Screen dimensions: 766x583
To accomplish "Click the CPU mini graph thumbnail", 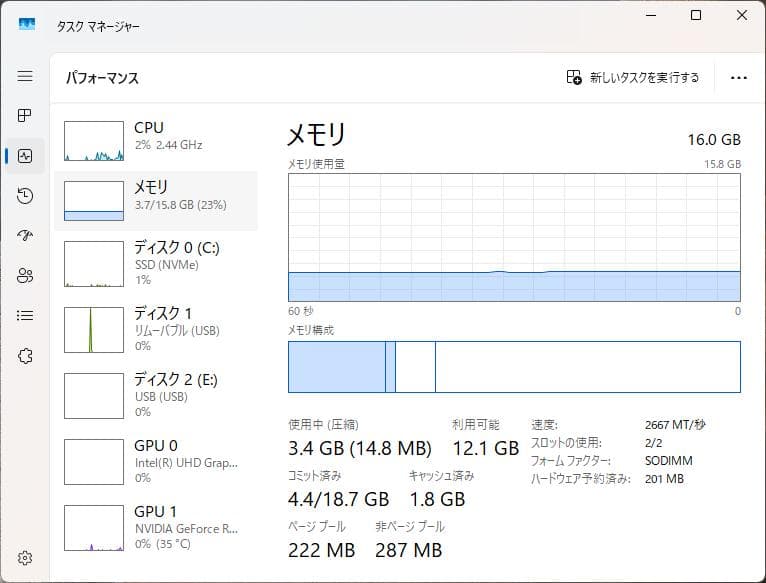I will tap(94, 141).
